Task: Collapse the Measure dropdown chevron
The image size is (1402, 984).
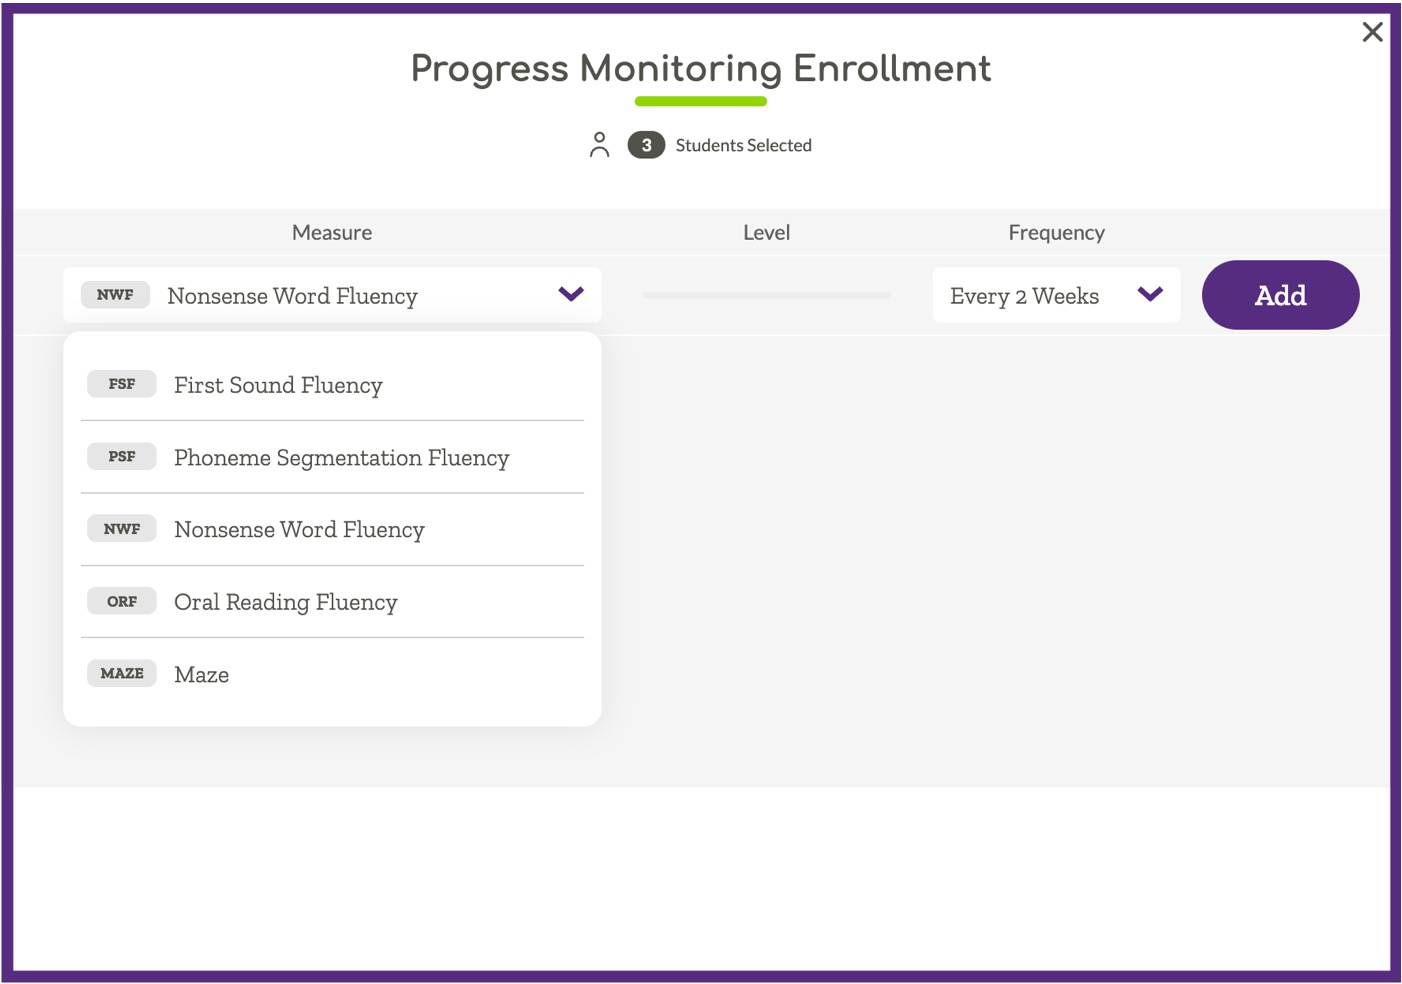Action: 571,294
